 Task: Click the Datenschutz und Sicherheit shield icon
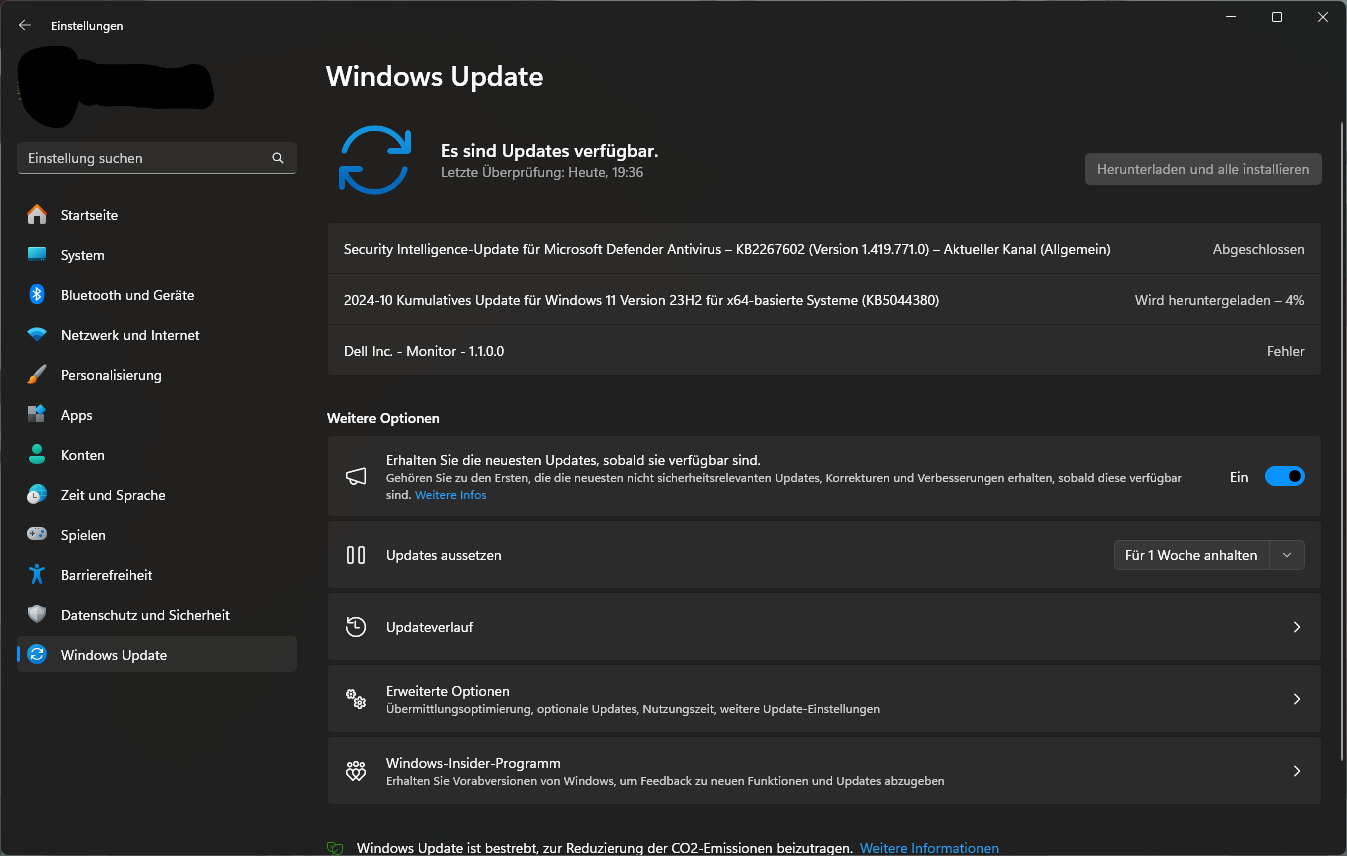37,615
